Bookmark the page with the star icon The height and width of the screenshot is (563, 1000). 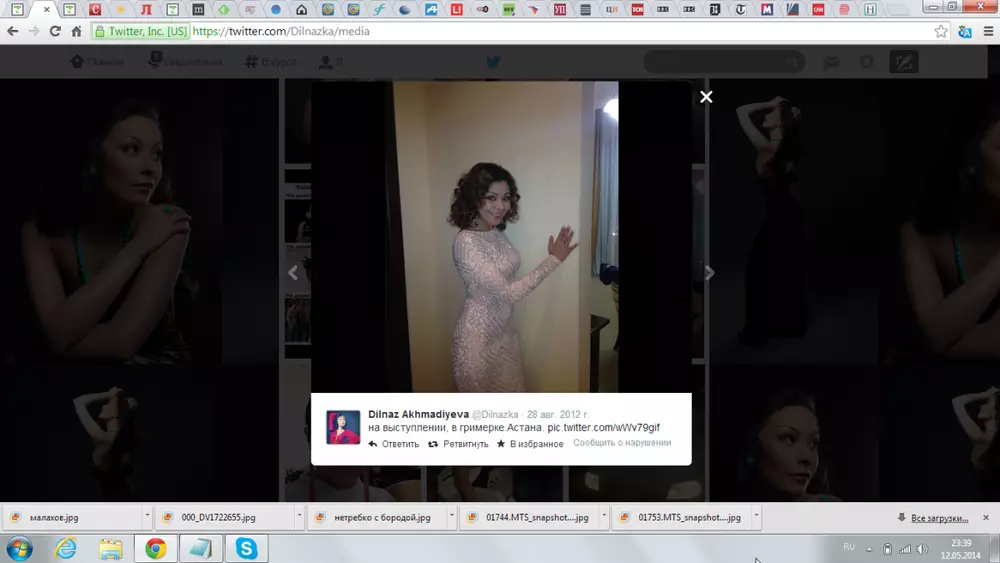click(941, 31)
